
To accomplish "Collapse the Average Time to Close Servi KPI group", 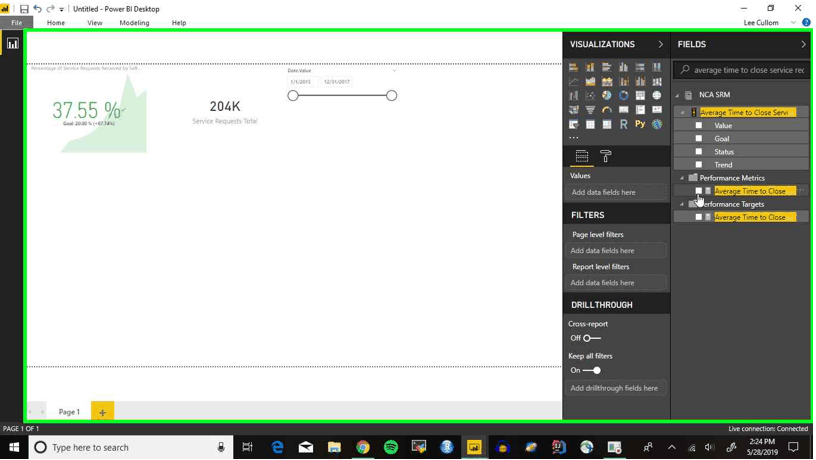I will tap(682, 112).
